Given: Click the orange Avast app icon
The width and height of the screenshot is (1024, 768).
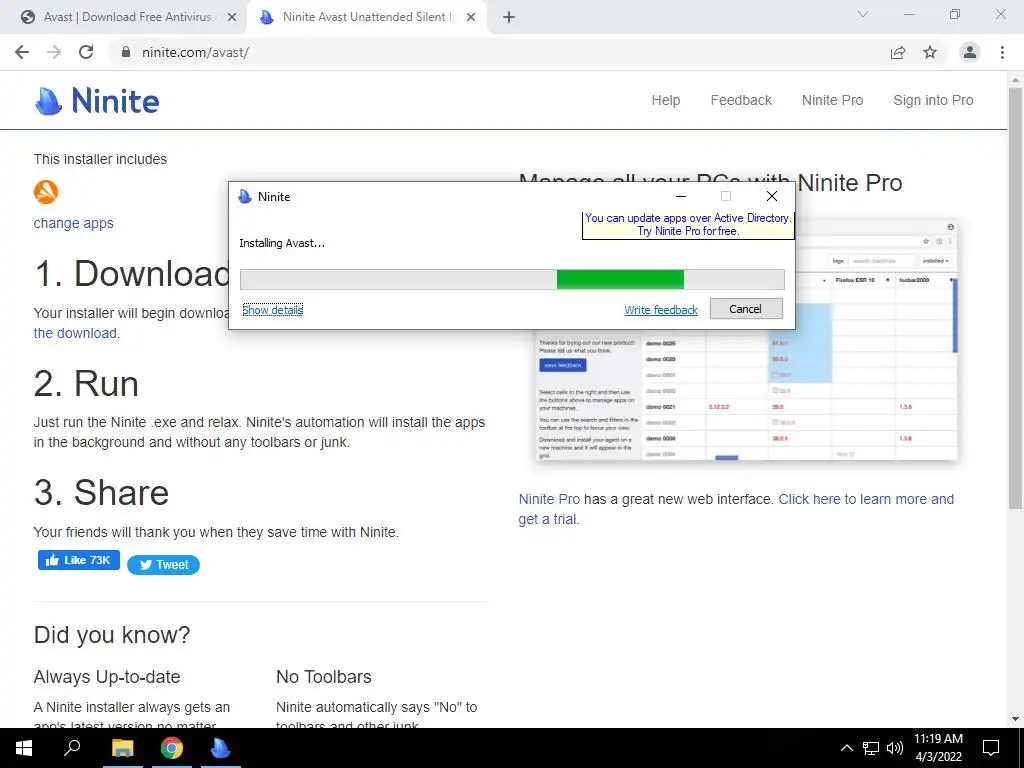Looking at the screenshot, I should 46,192.
